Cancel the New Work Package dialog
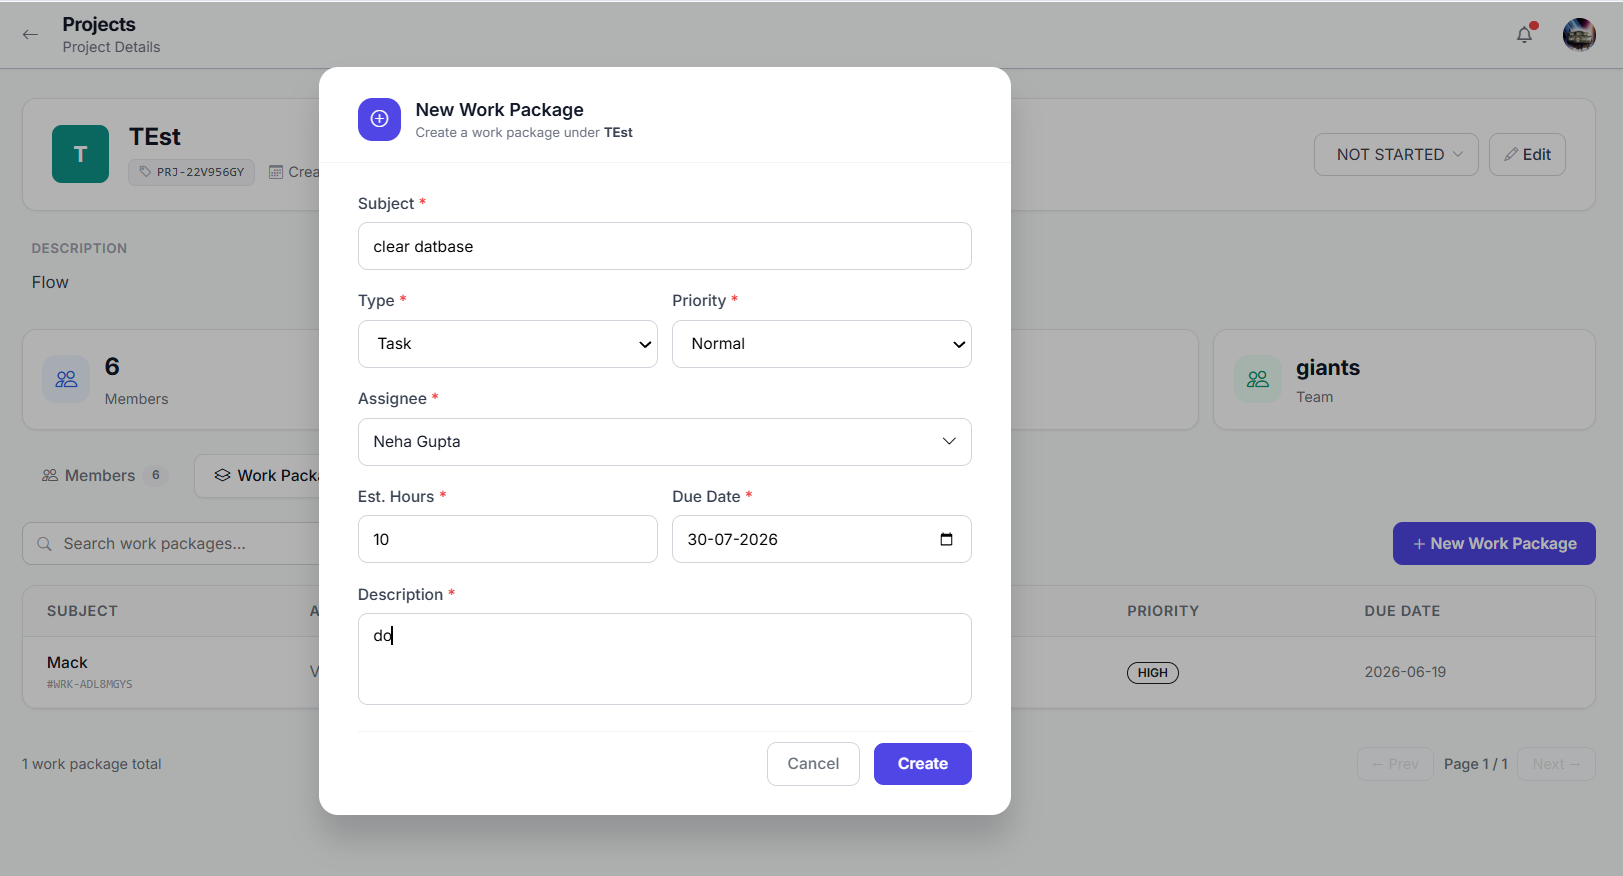Image resolution: width=1623 pixels, height=876 pixels. click(813, 764)
